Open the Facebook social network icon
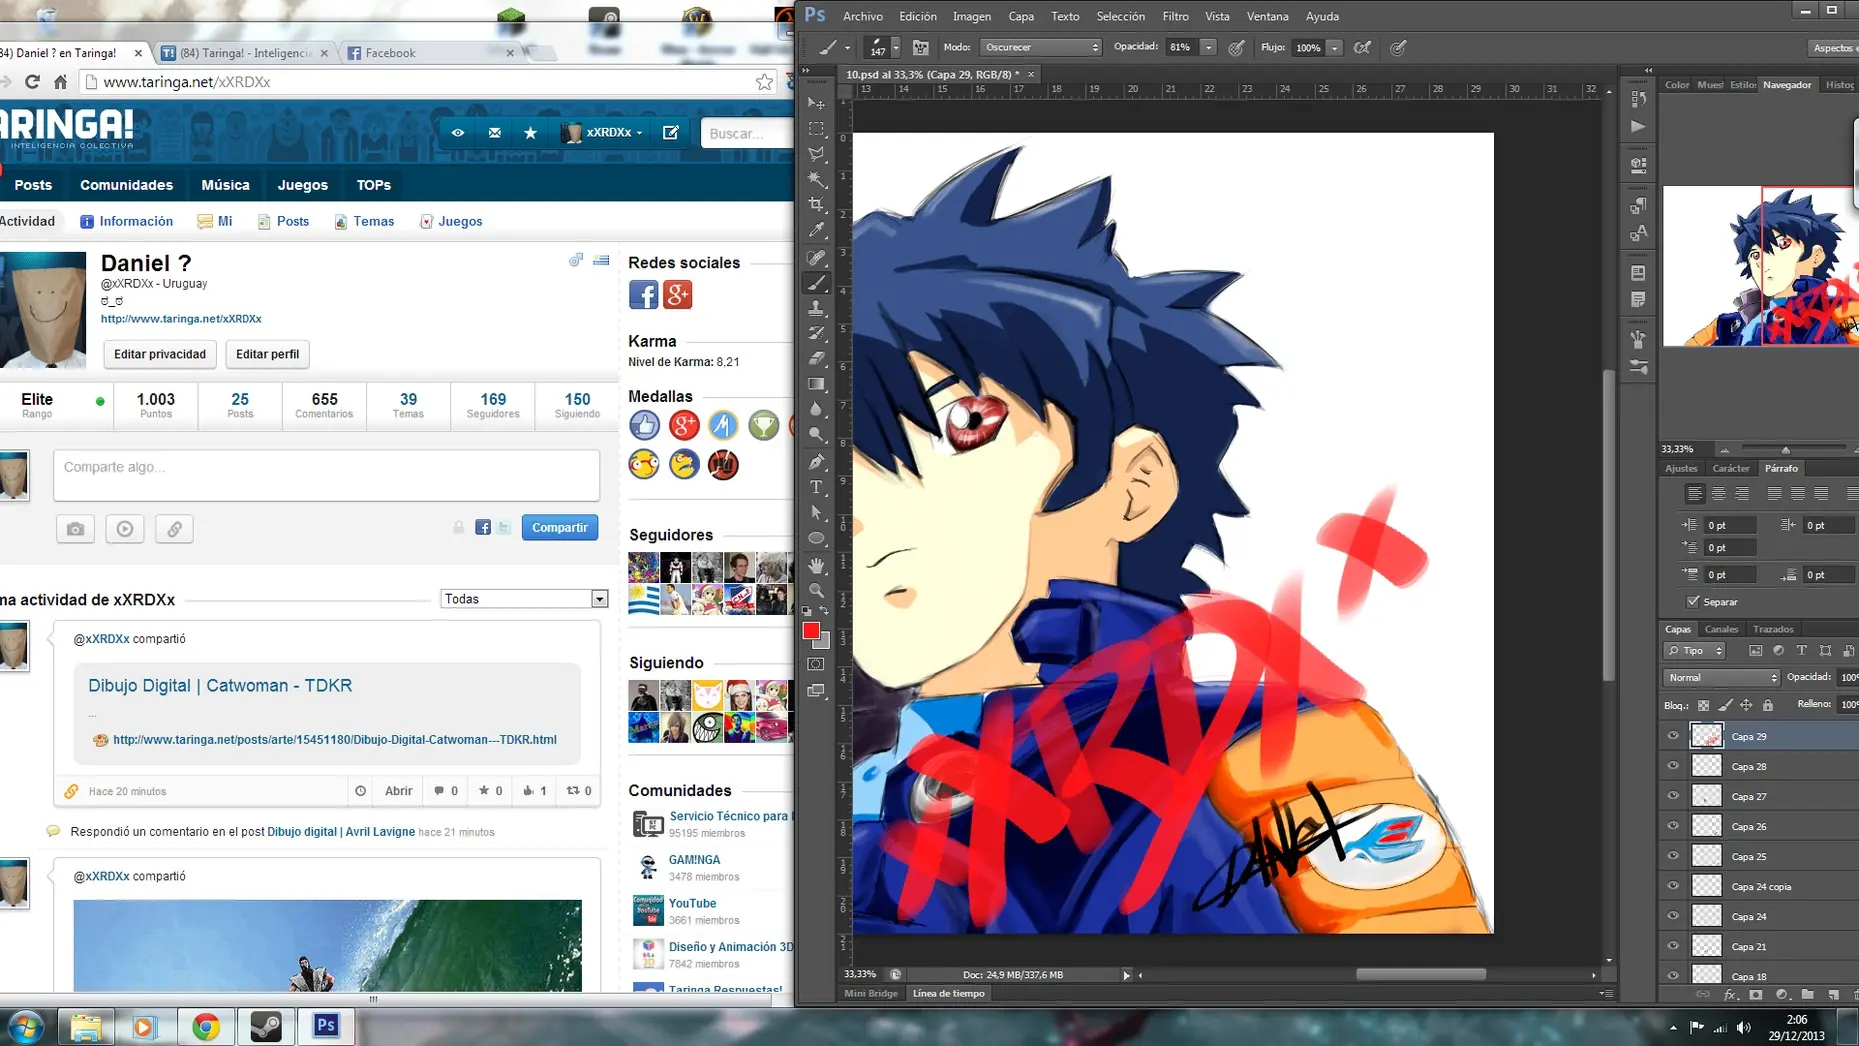Screen dimensions: 1859x1046 [x=643, y=295]
